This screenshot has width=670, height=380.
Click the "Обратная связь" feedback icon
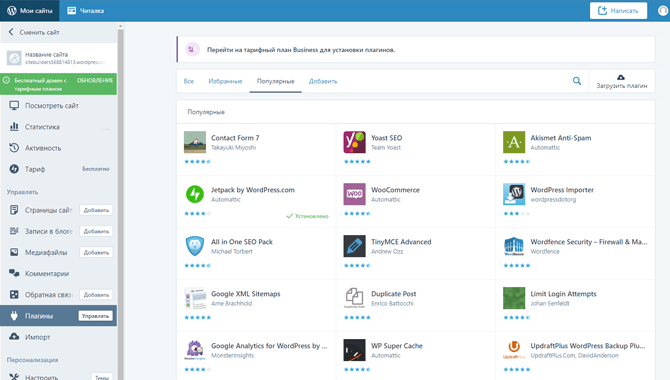pos(14,295)
